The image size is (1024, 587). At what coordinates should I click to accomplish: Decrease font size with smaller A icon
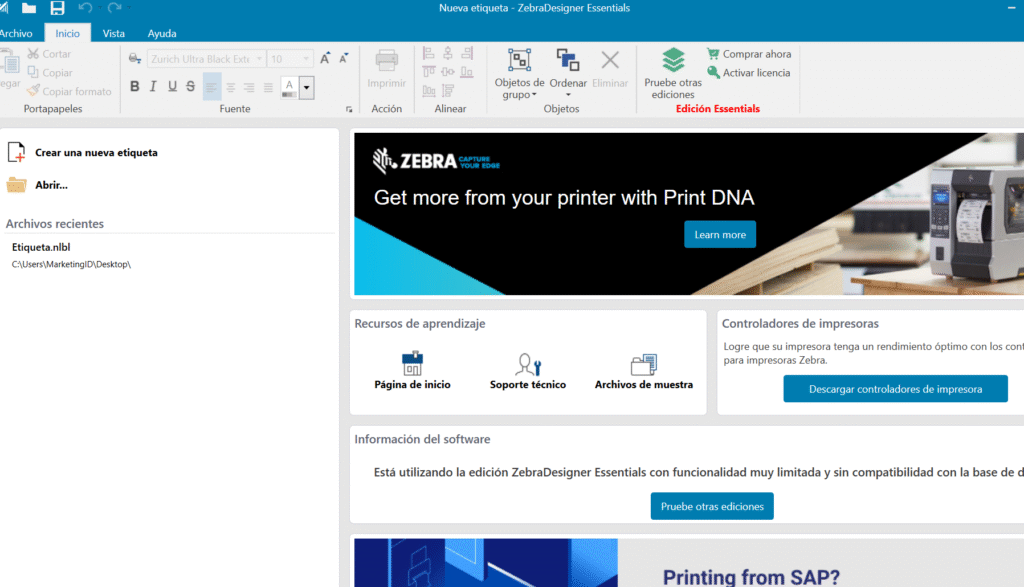(x=344, y=59)
